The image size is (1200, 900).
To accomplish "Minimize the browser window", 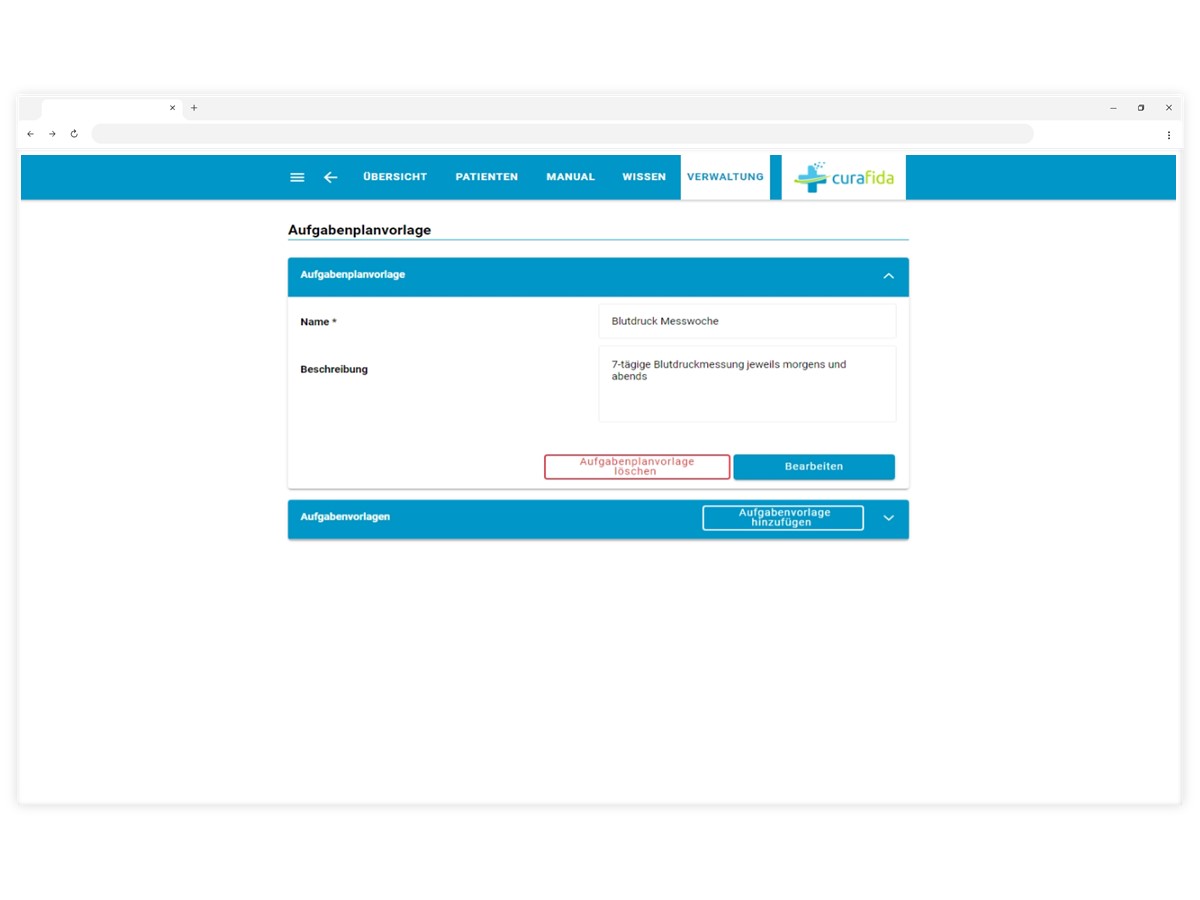I will pyautogui.click(x=1113, y=108).
